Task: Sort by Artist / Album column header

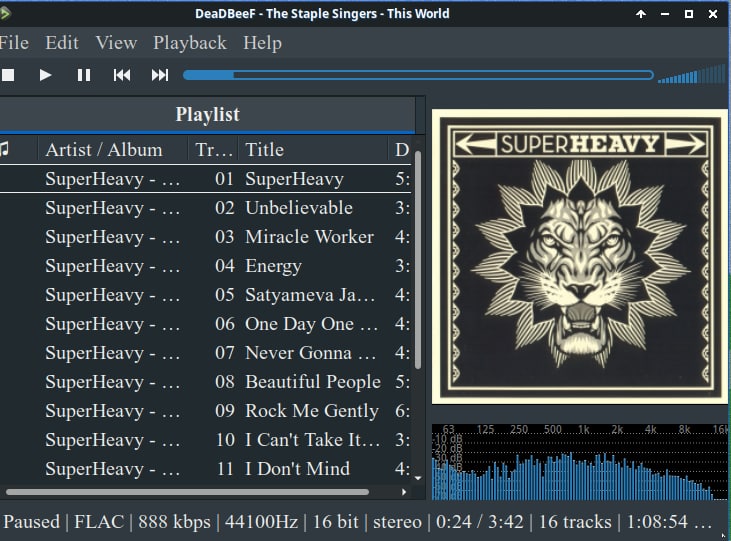Action: (112, 149)
